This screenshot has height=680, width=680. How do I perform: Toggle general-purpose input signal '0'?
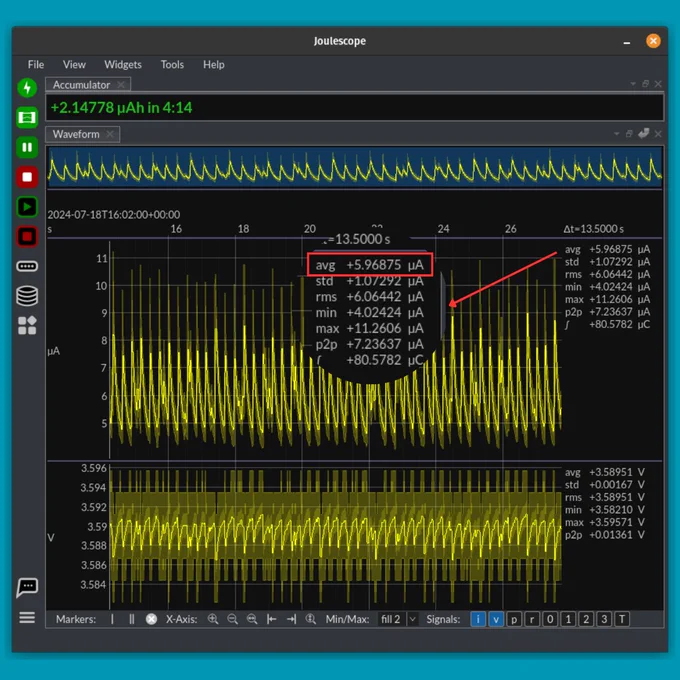tap(550, 619)
